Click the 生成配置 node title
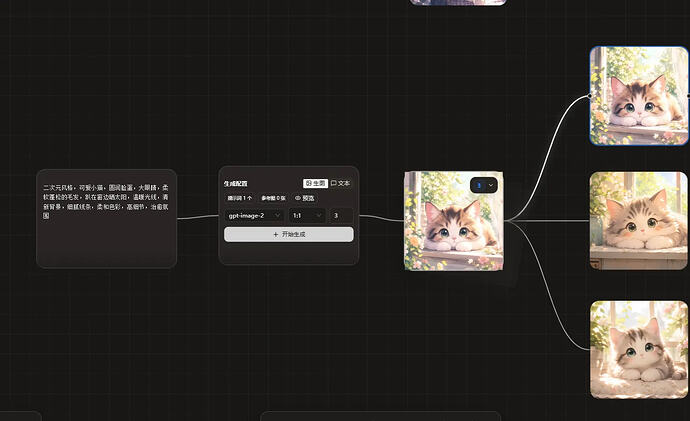Screen dimensions: 690x421 click(x=235, y=183)
